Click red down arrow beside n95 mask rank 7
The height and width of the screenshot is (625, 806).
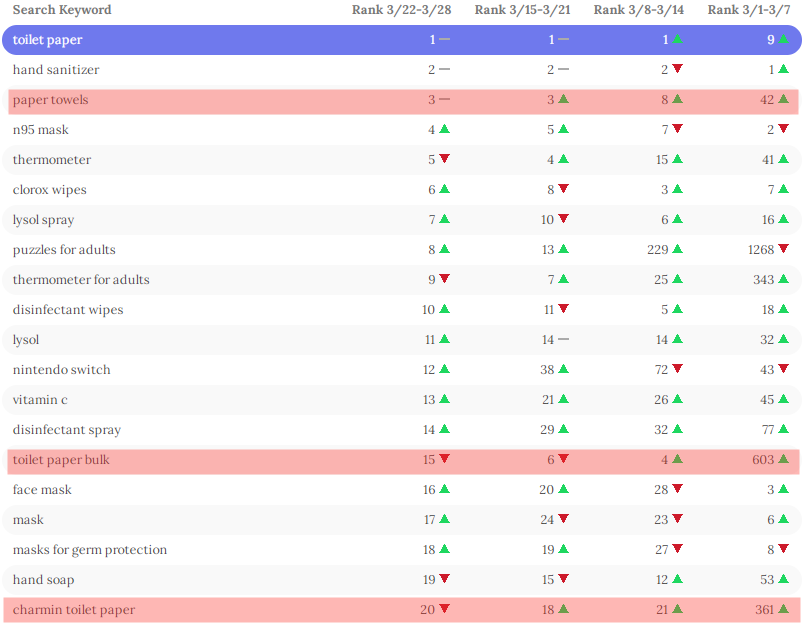pos(677,128)
